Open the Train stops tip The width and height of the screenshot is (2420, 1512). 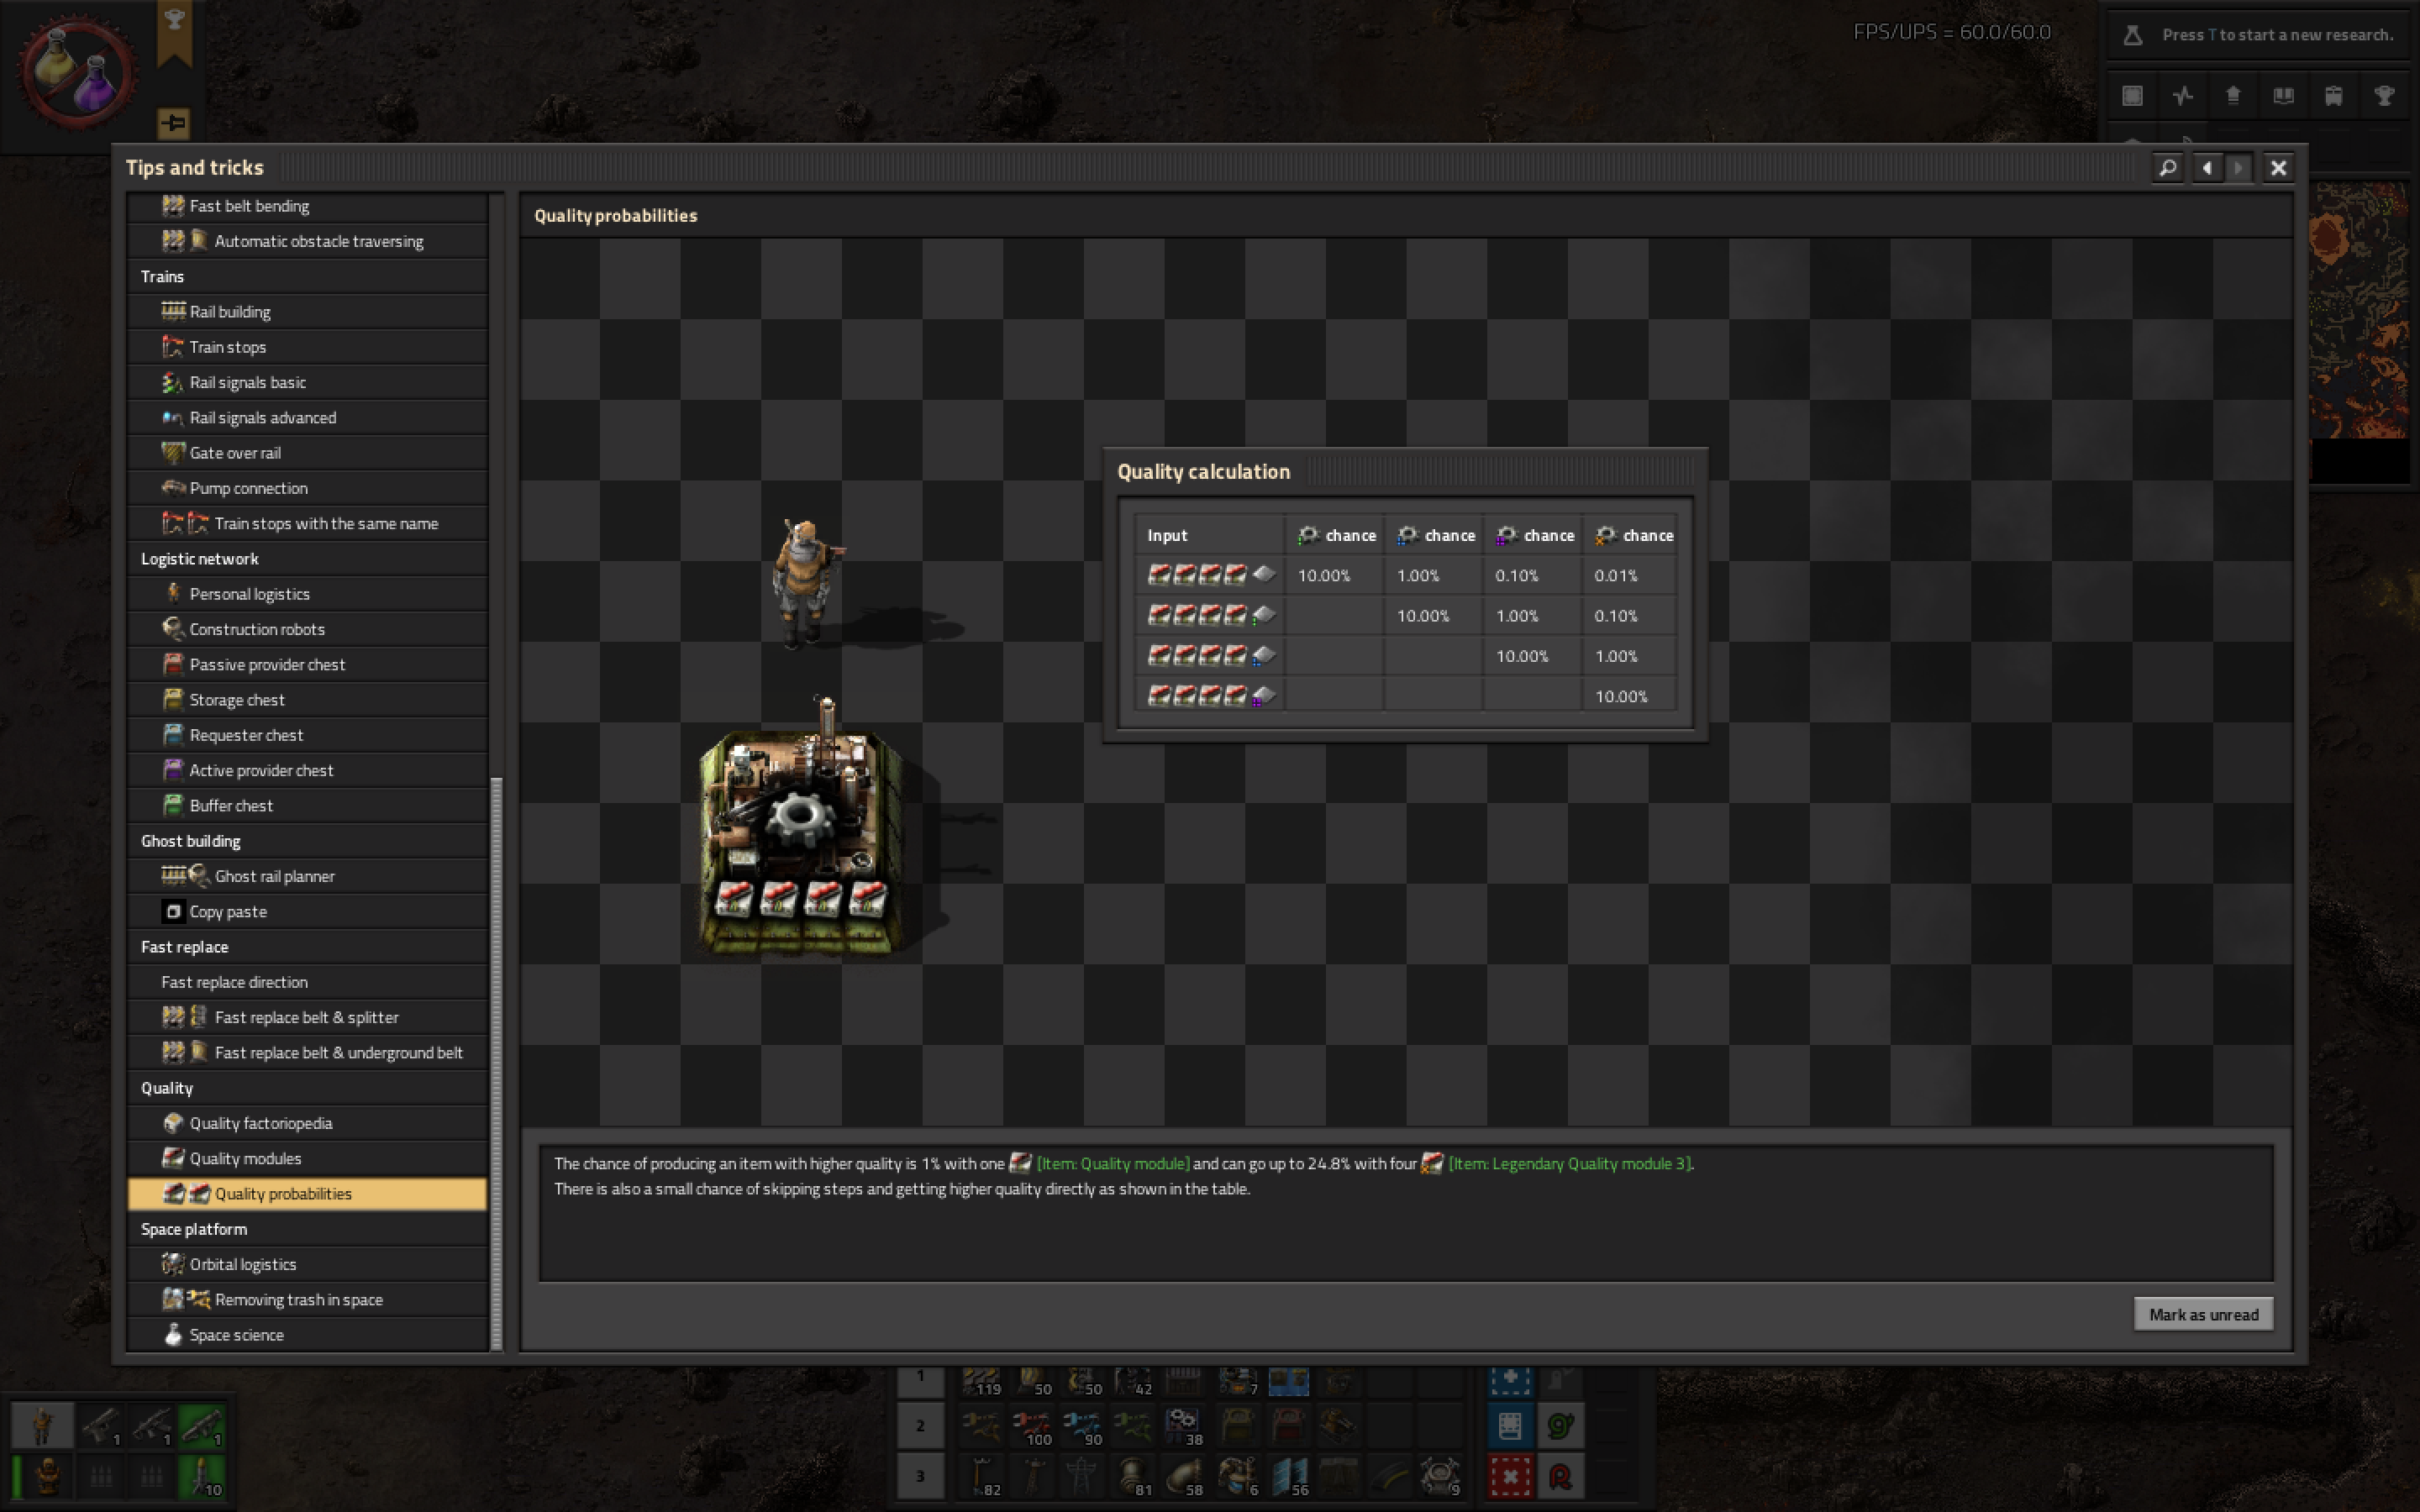coord(308,347)
